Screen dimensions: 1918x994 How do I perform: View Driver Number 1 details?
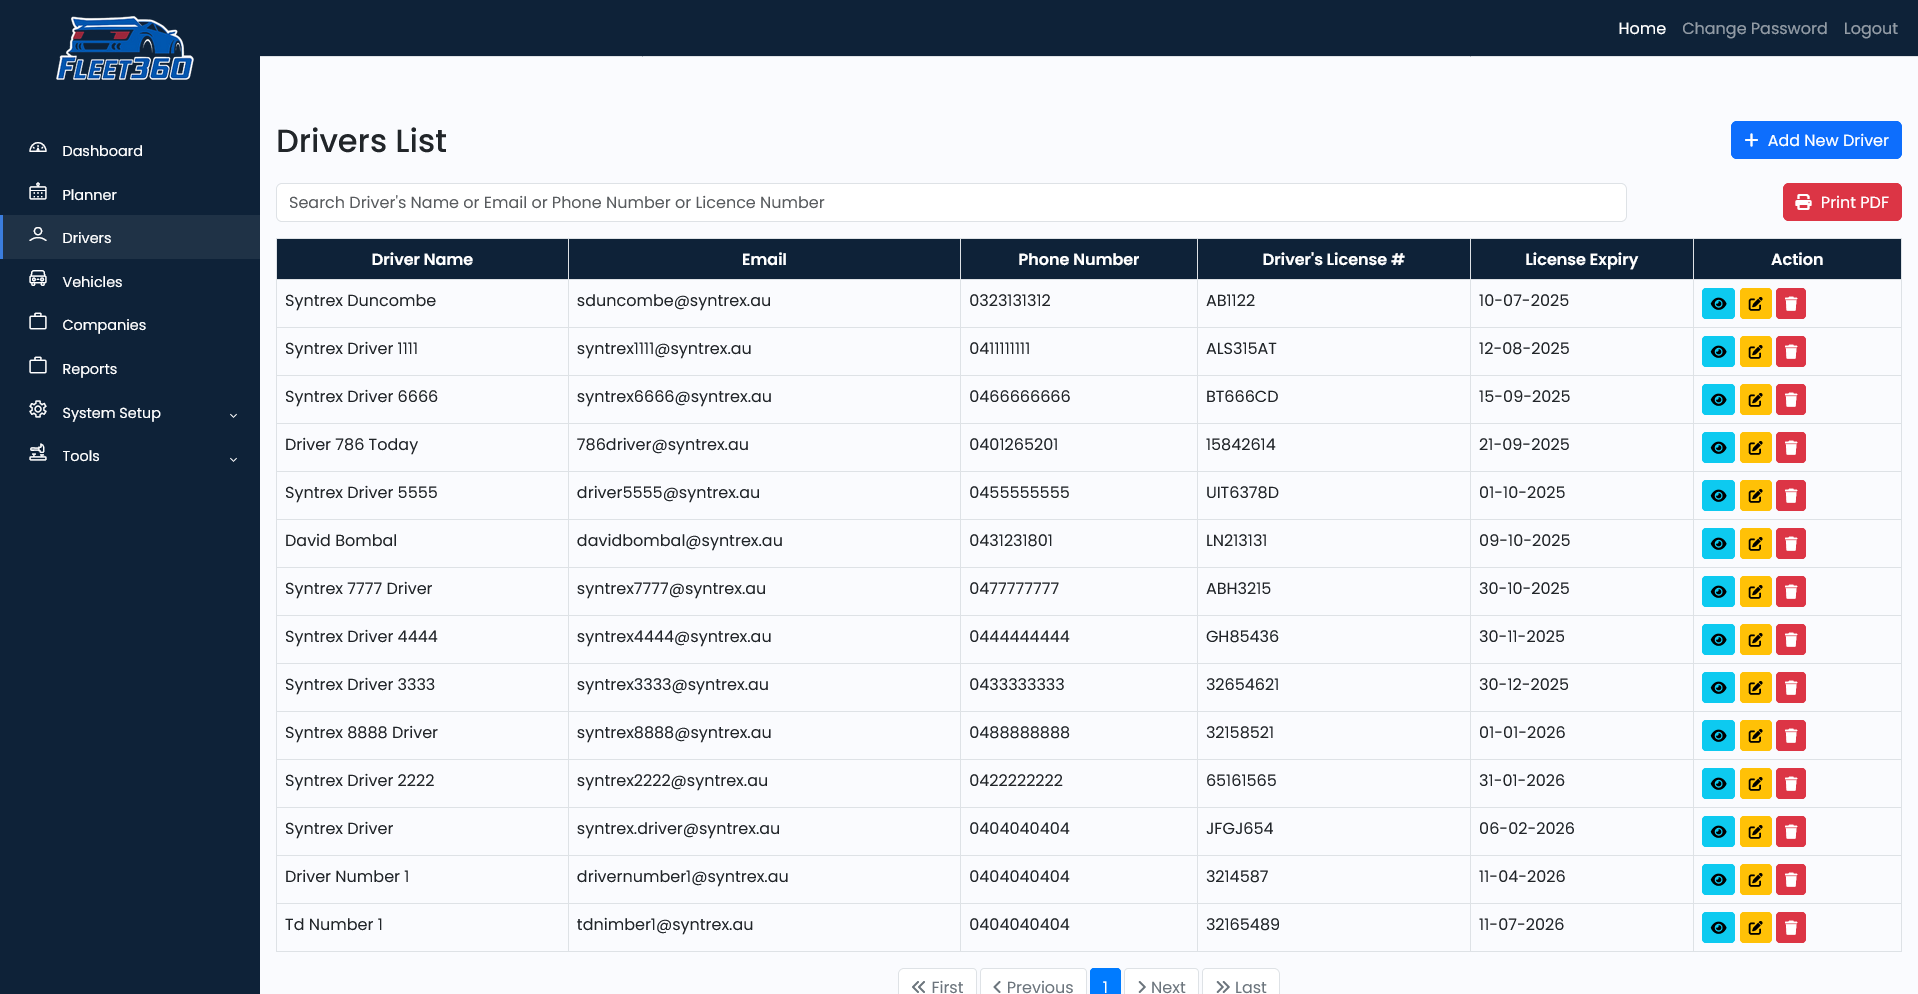click(x=1718, y=880)
